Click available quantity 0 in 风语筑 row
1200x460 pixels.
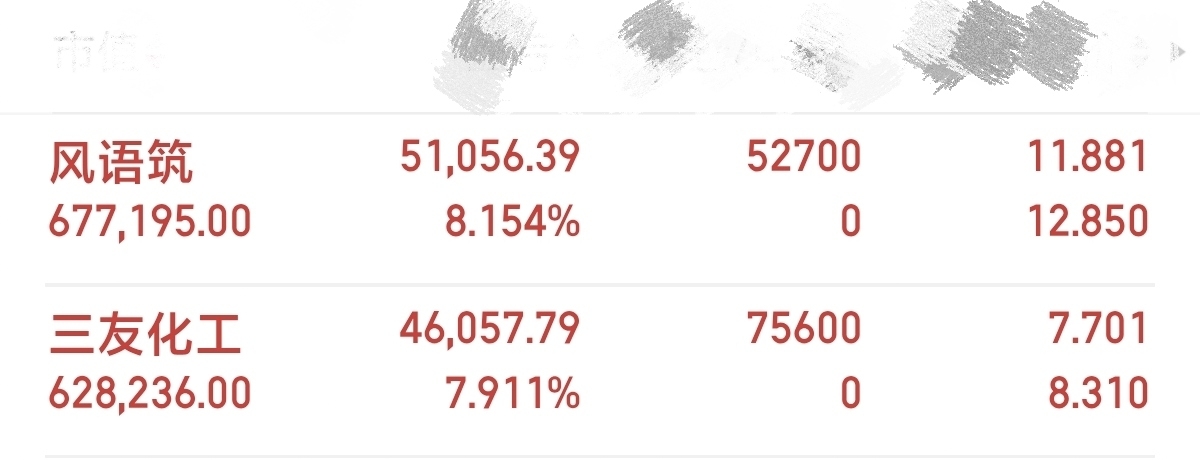tap(850, 221)
